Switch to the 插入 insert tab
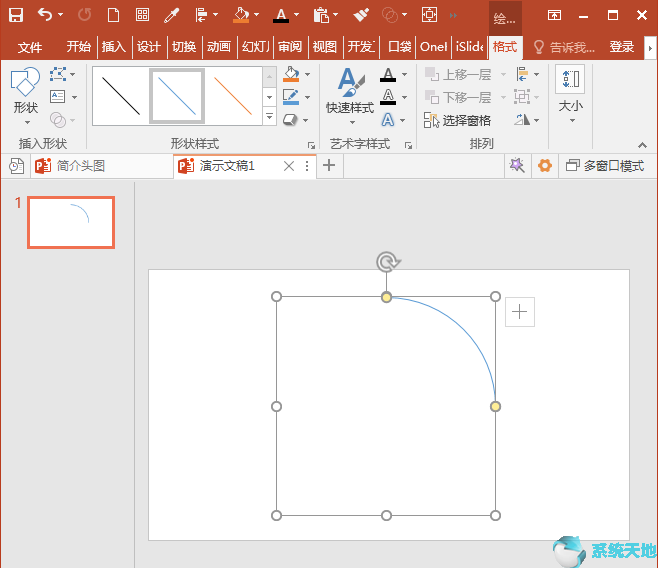Image resolution: width=658 pixels, height=568 pixels. 114,47
